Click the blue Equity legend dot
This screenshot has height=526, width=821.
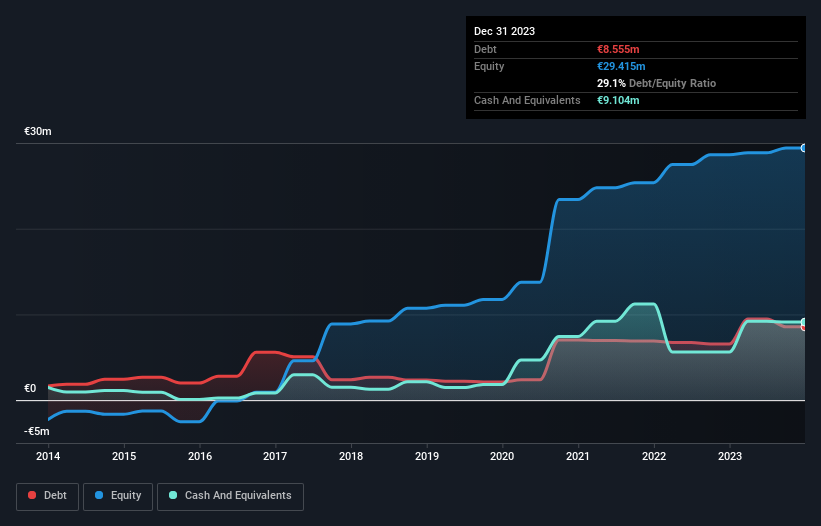99,495
